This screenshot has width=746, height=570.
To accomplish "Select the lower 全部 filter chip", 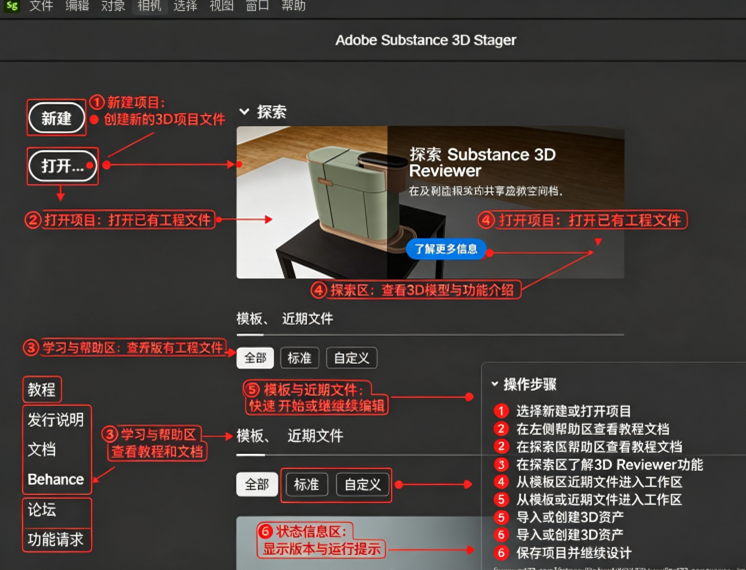I will (257, 484).
